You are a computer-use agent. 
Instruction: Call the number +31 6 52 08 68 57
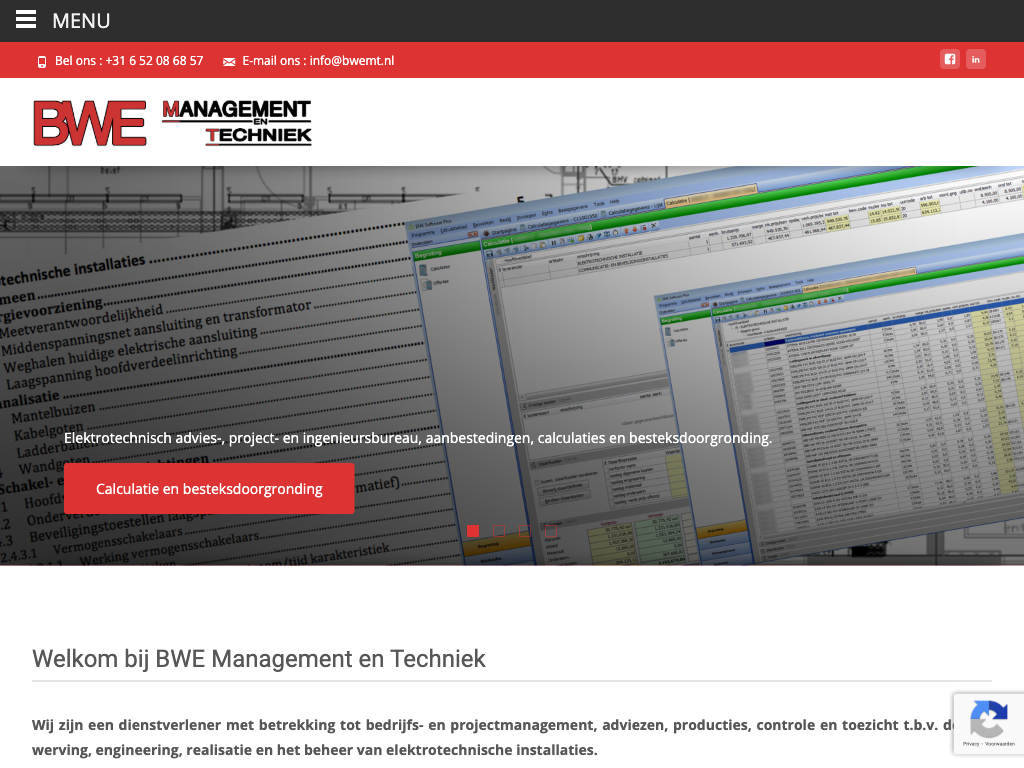(153, 61)
